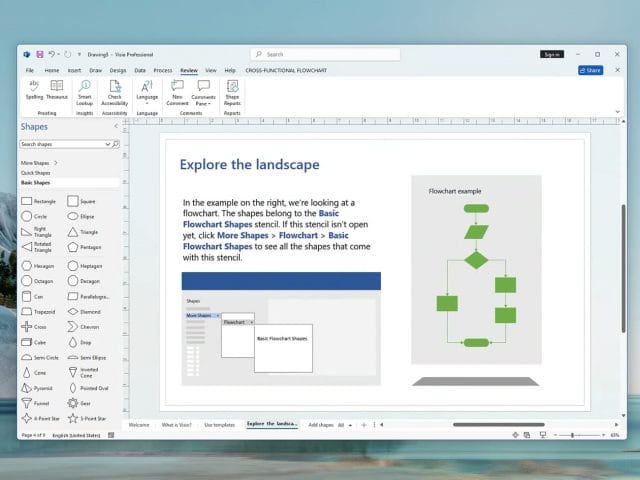
Task: Switch to the Design ribbon tab
Action: (x=118, y=71)
